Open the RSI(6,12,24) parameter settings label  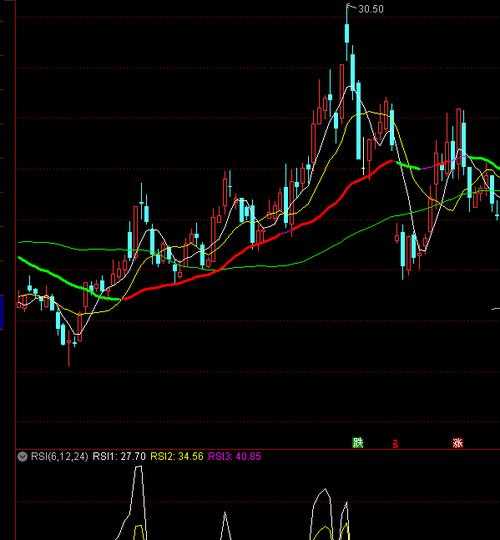60,457
